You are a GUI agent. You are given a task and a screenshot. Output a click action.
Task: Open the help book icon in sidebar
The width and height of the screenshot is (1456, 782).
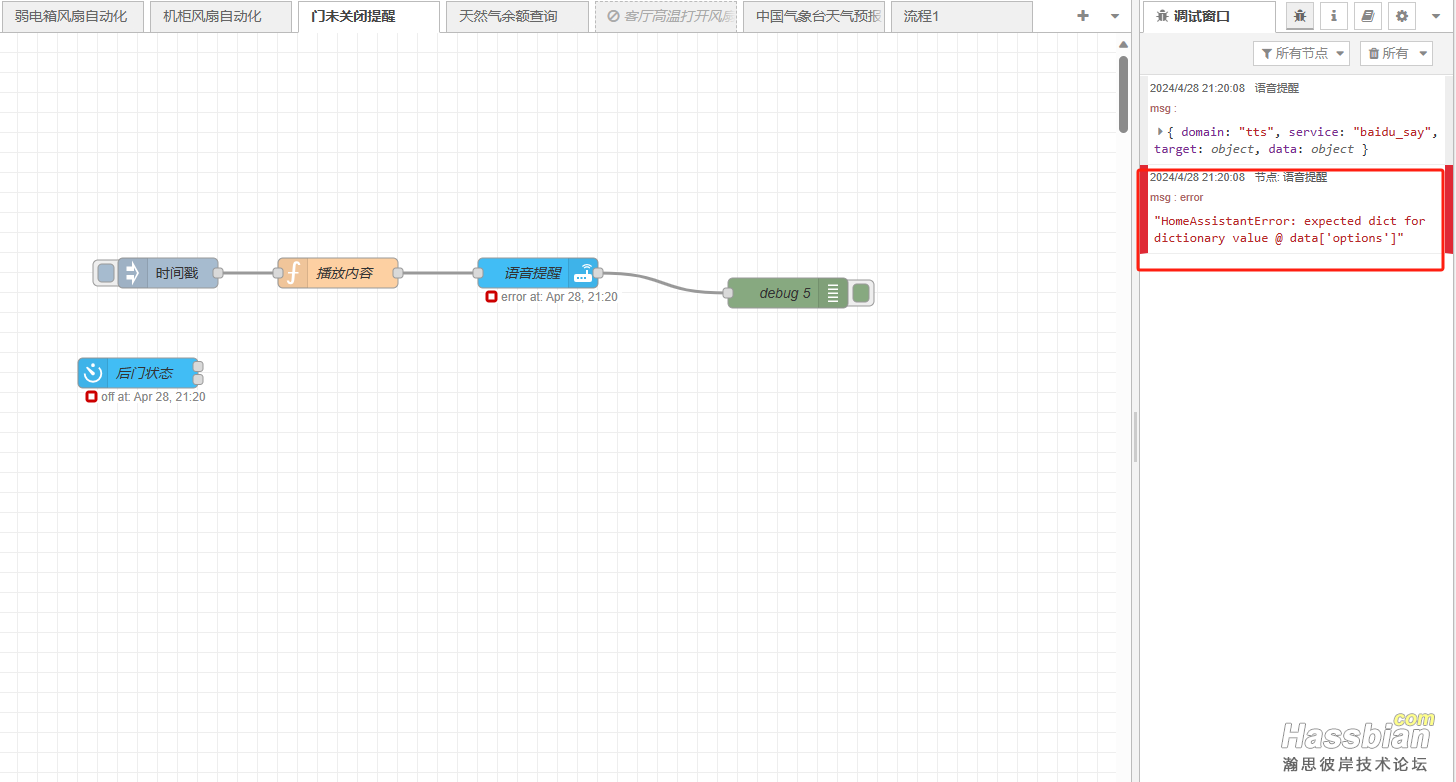point(1367,16)
